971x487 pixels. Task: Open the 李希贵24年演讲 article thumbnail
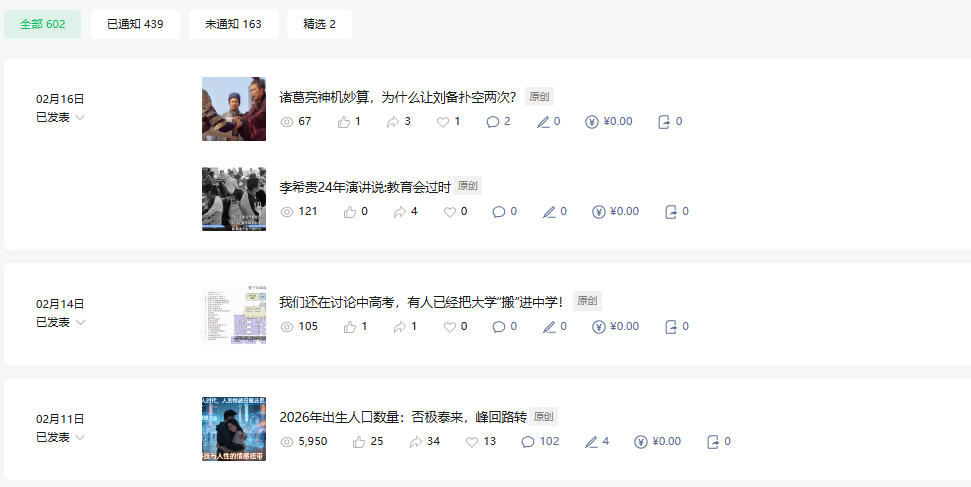point(234,199)
